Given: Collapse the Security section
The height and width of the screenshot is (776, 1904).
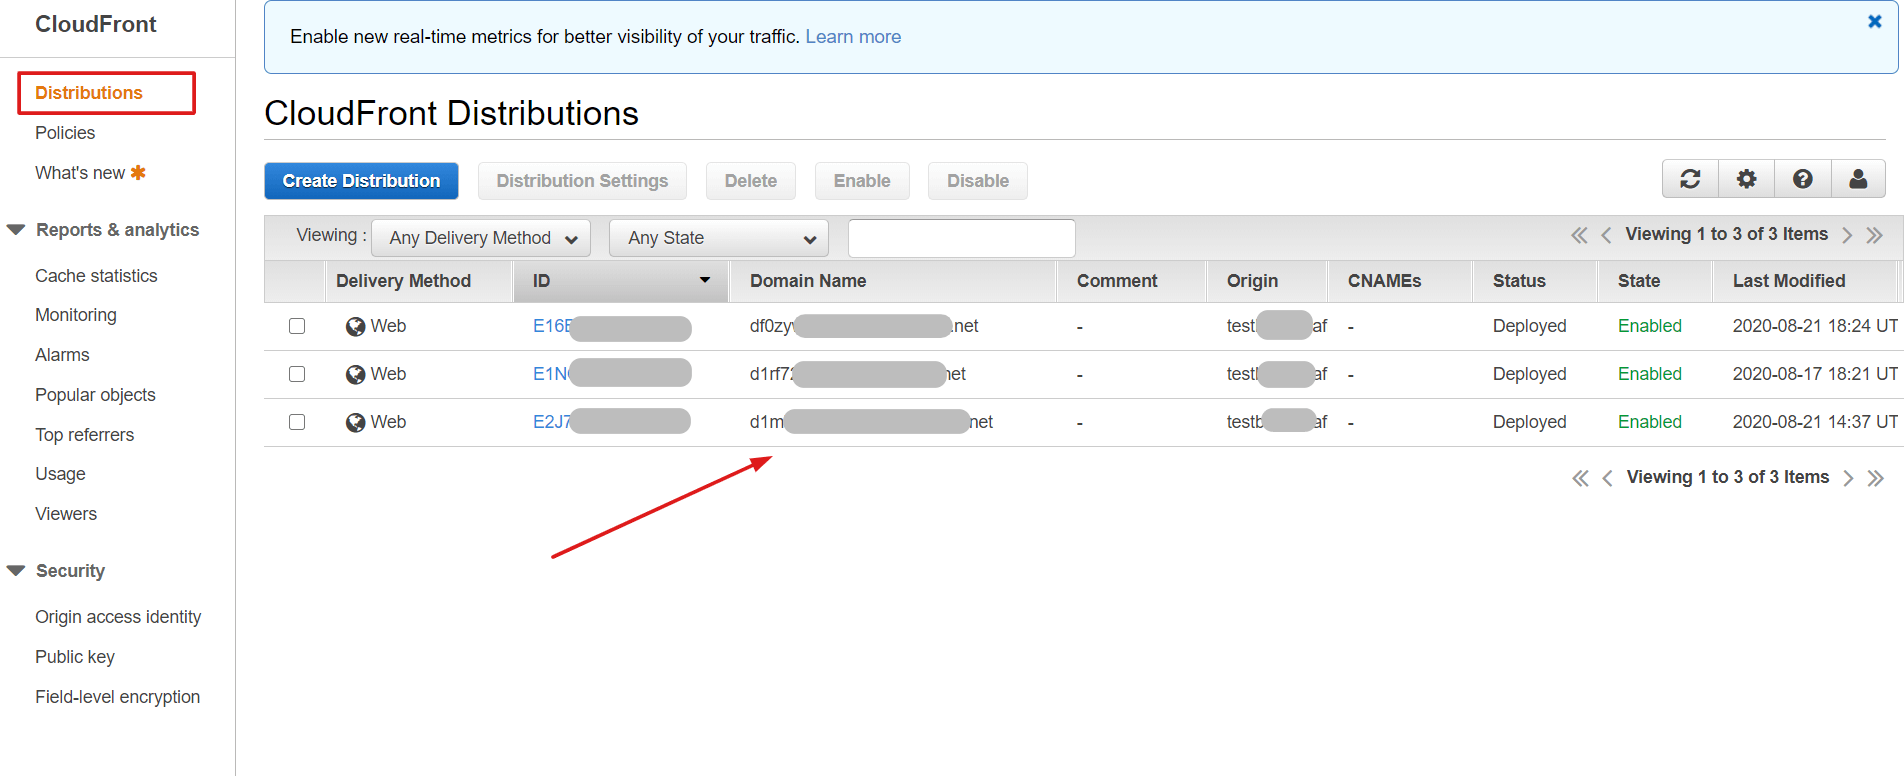Looking at the screenshot, I should (x=16, y=571).
